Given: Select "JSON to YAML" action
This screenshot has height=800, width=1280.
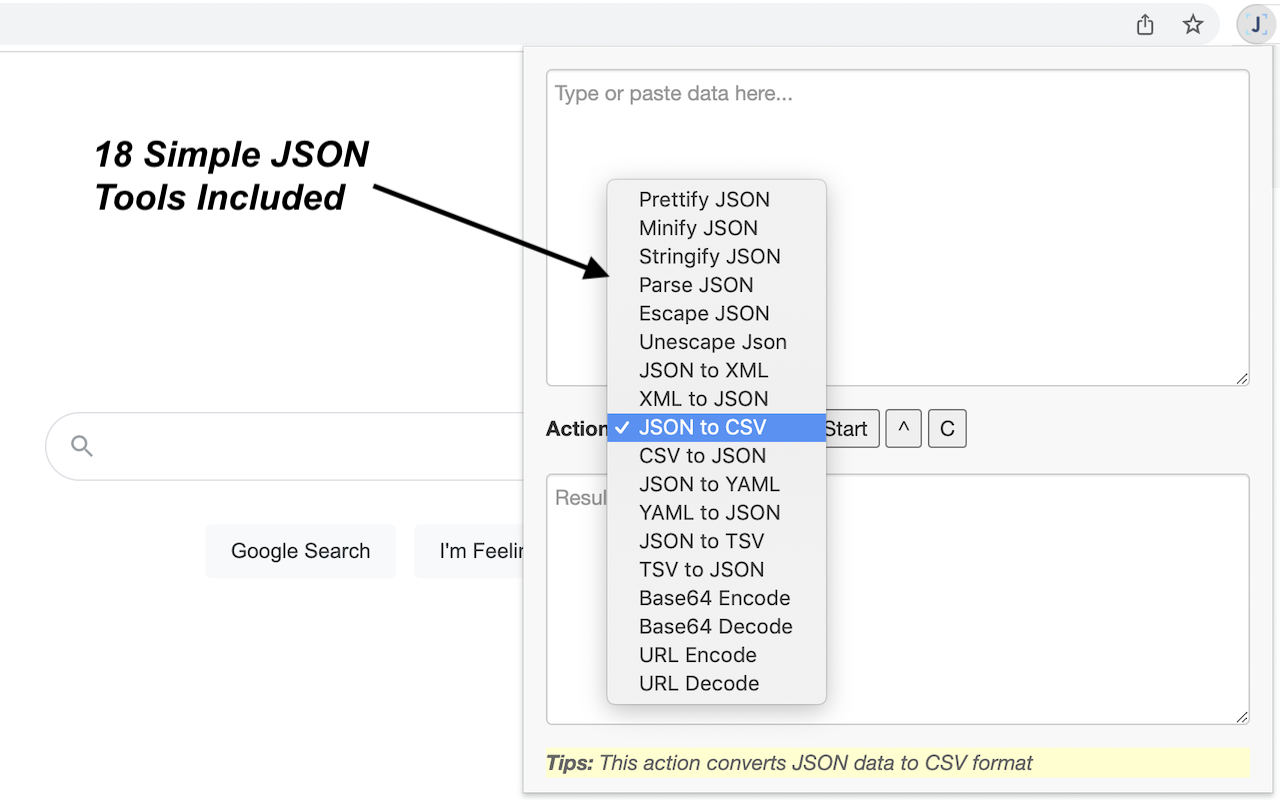Looking at the screenshot, I should point(709,484).
